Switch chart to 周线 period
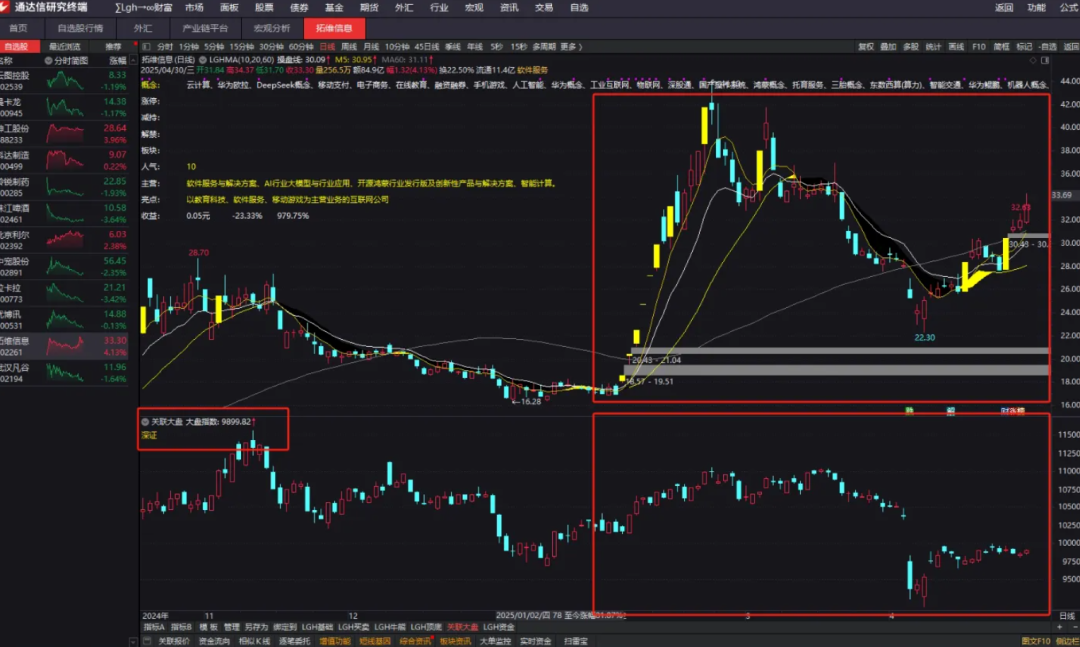The image size is (1080, 647). 349,47
